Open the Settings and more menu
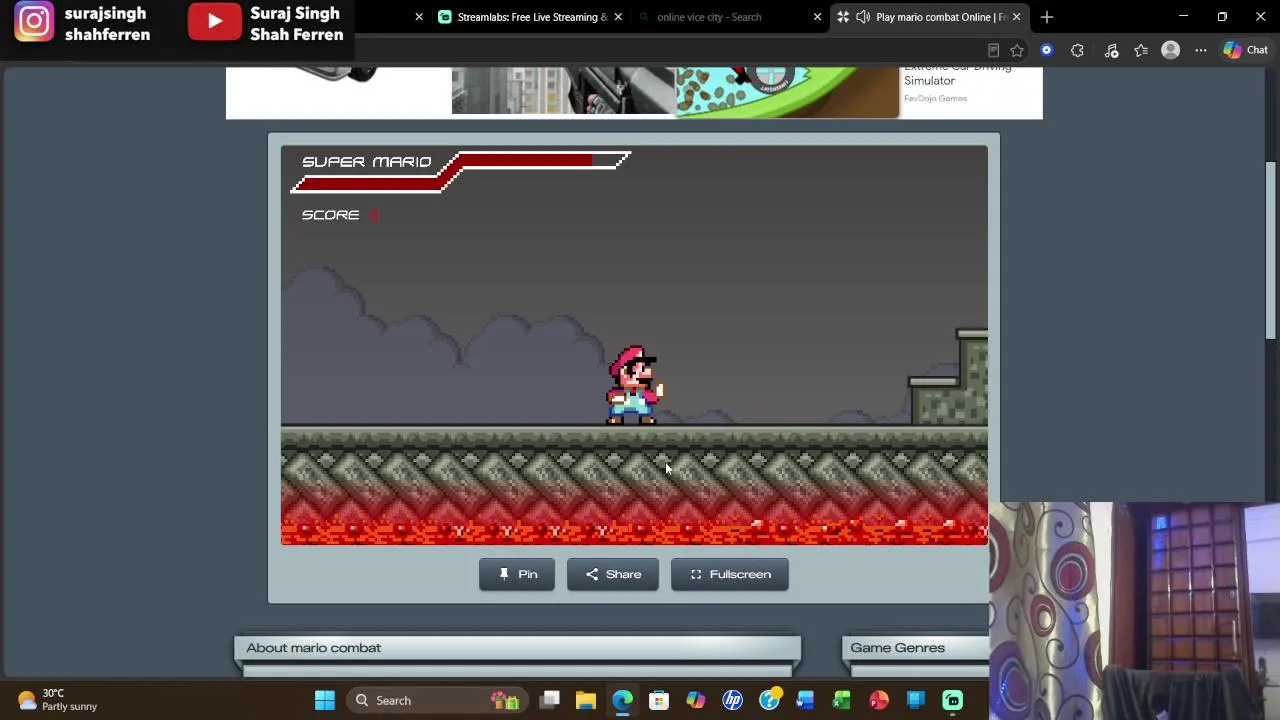The image size is (1280, 720). [x=1201, y=50]
